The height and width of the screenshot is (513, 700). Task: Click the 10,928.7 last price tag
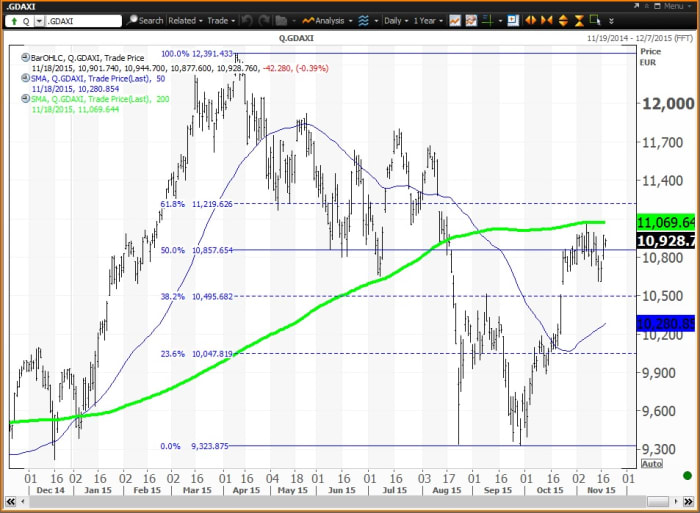[666, 241]
